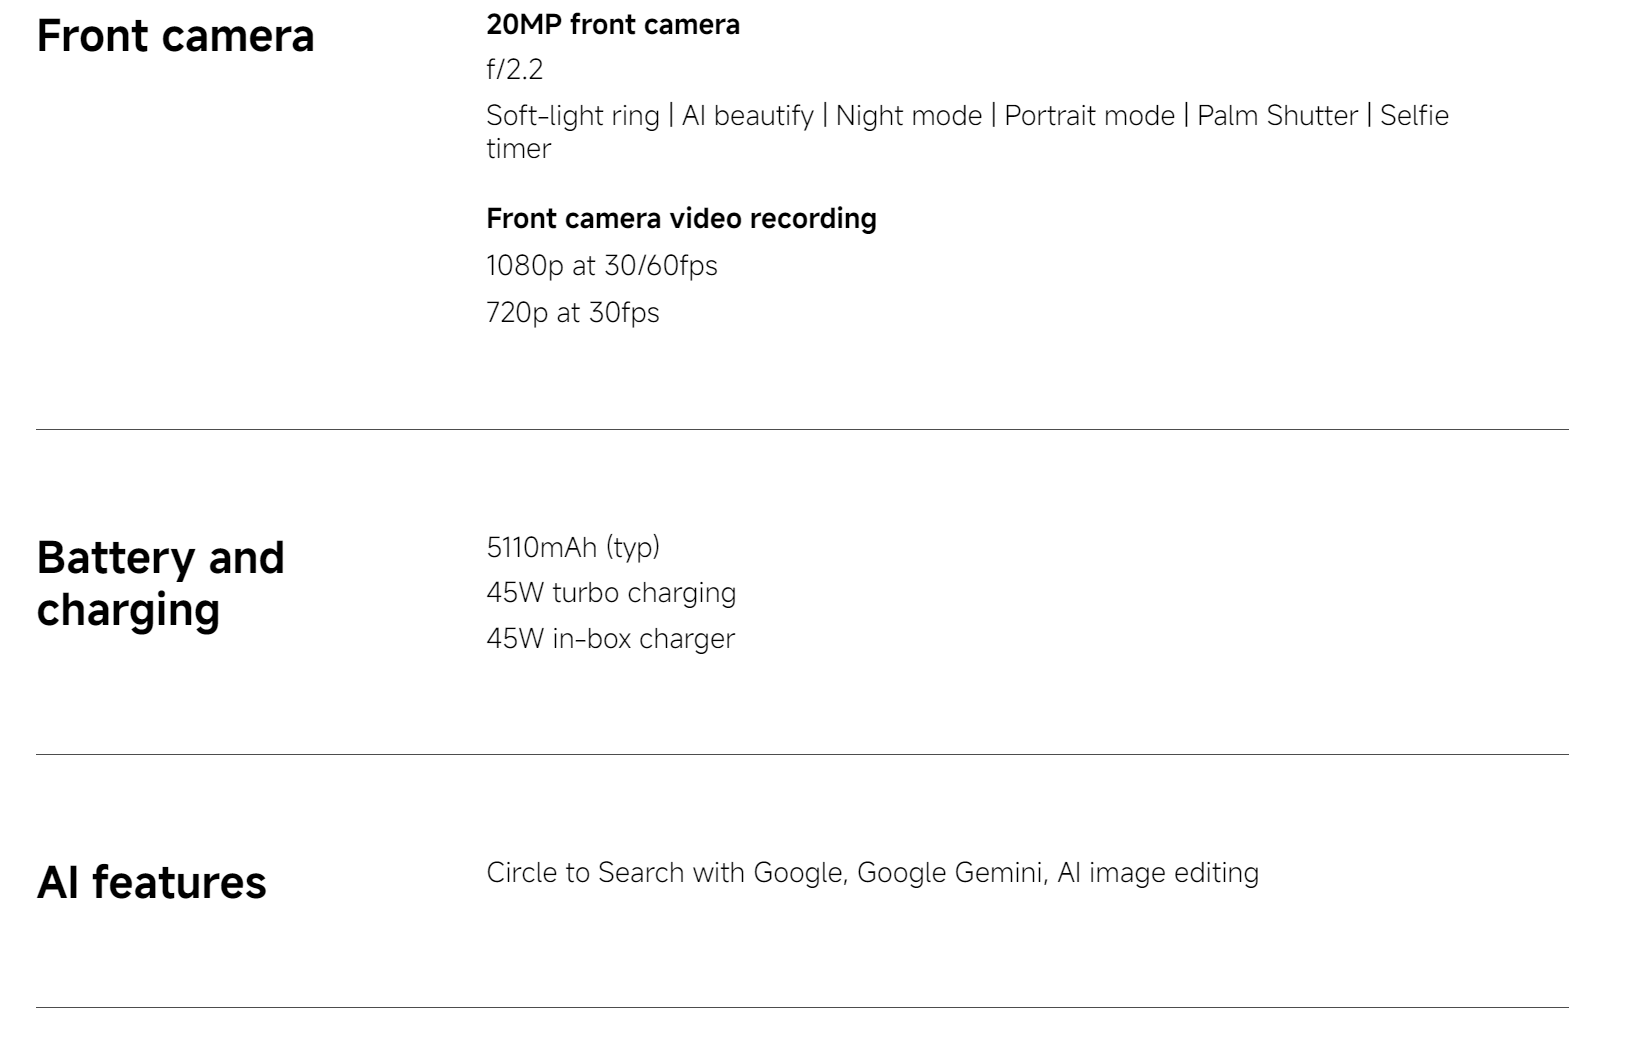Click the Circle to Search with Google text
Viewport: 1629px width, 1039px height.
[x=665, y=873]
